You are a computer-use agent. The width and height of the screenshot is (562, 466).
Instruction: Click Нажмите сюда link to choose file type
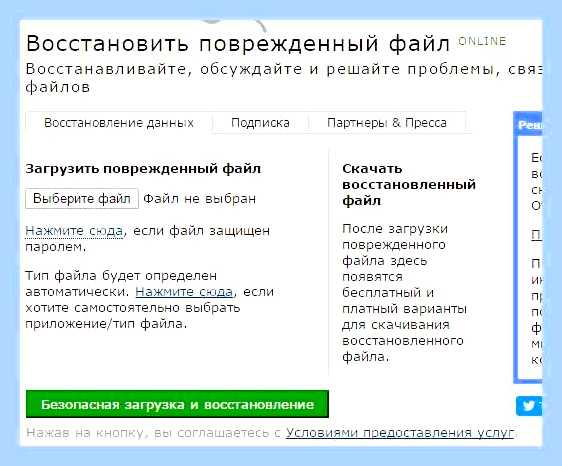point(184,292)
